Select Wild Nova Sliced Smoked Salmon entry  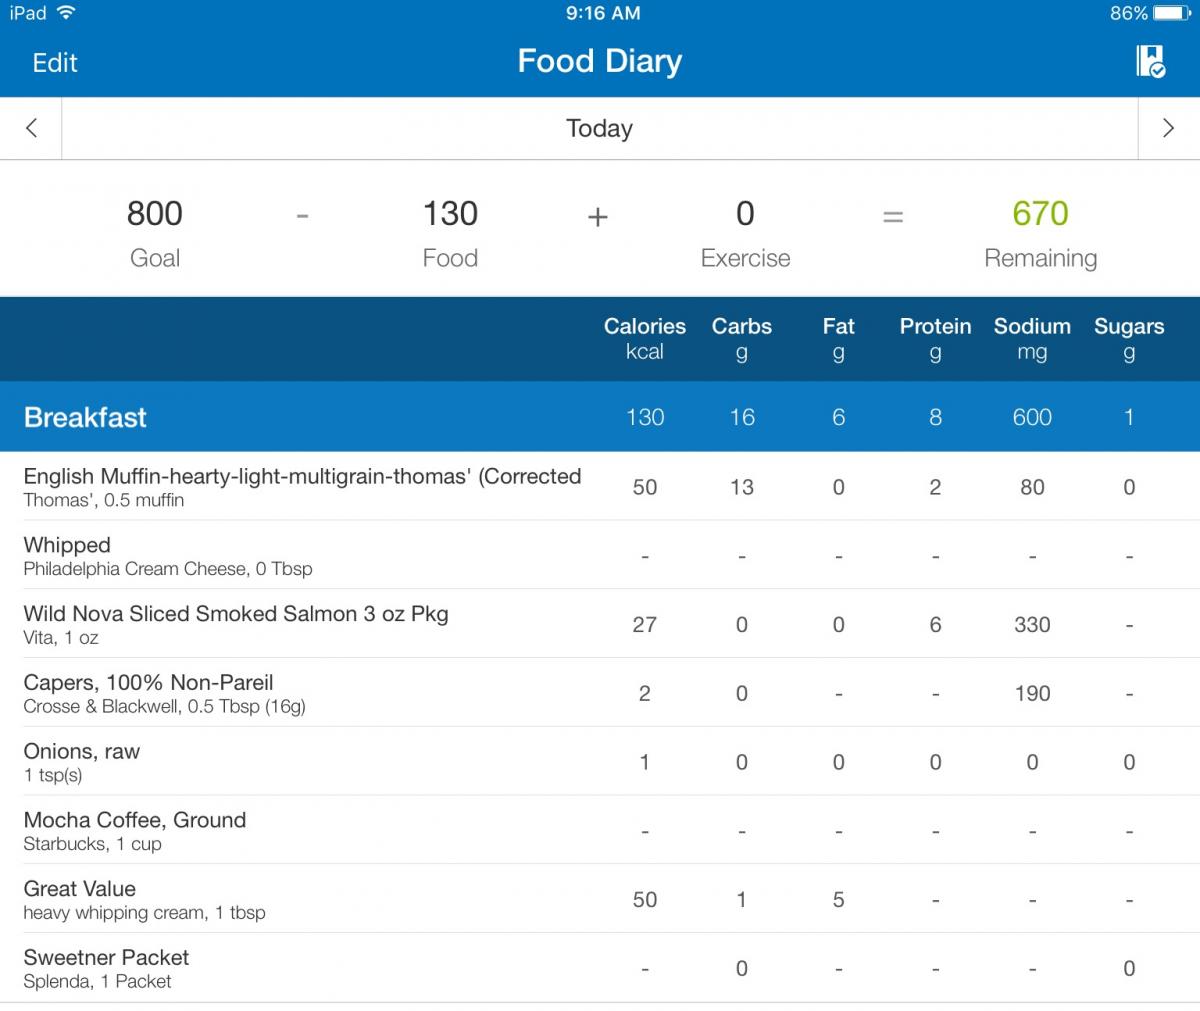click(600, 624)
